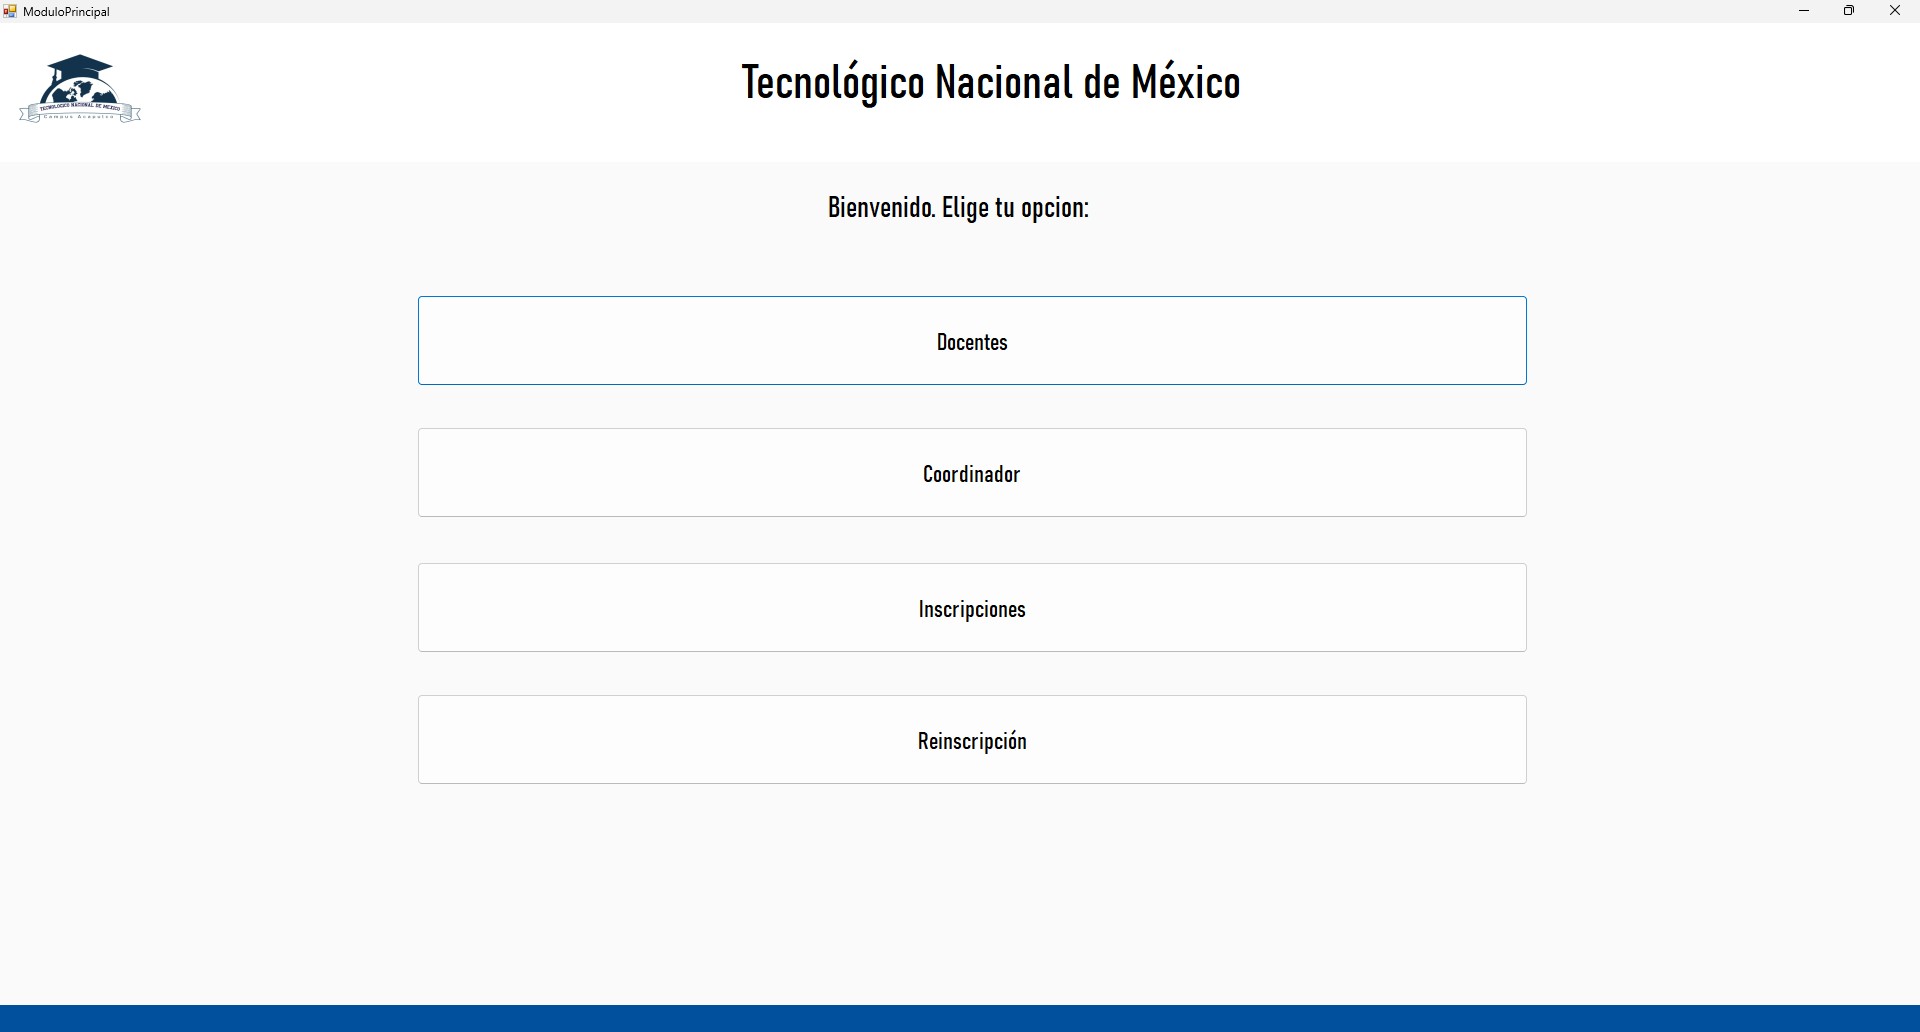The width and height of the screenshot is (1920, 1032).
Task: Select the Docentes option
Action: point(971,340)
